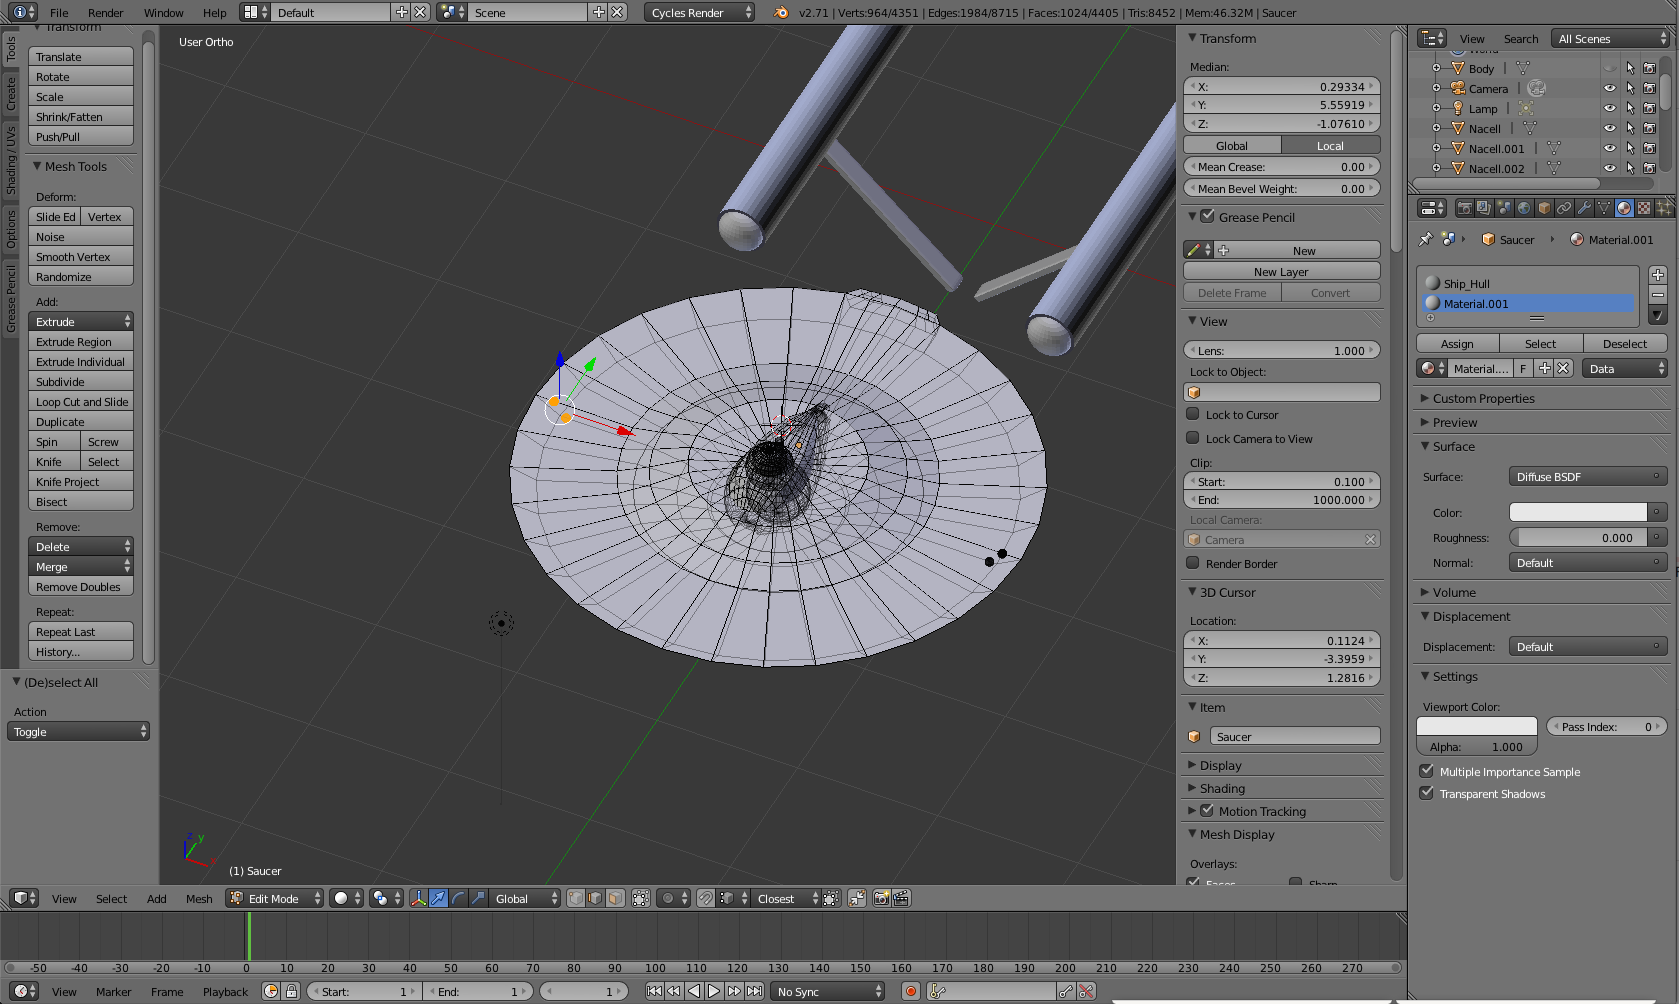Viewport: 1679px width, 1004px height.
Task: Click OpenGL render image camera icon
Action: click(881, 898)
